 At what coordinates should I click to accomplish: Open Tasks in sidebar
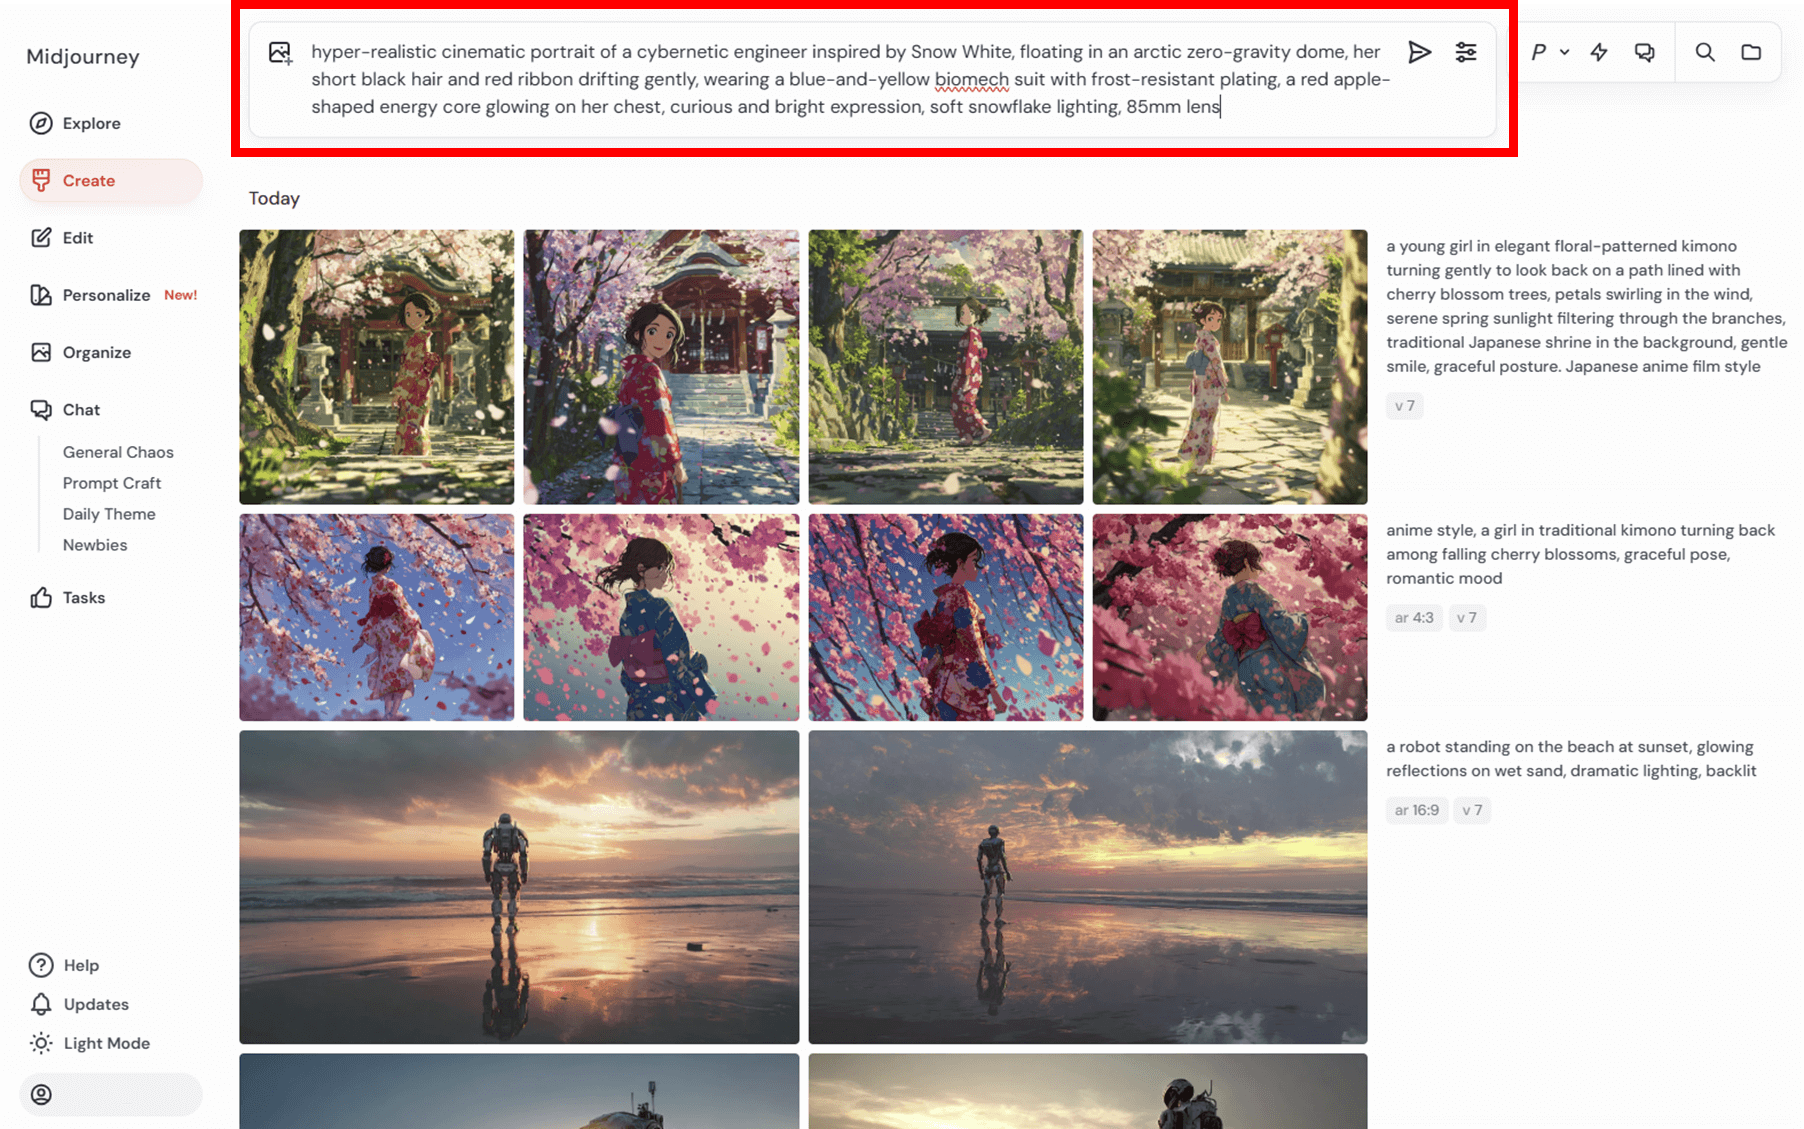pos(110,597)
